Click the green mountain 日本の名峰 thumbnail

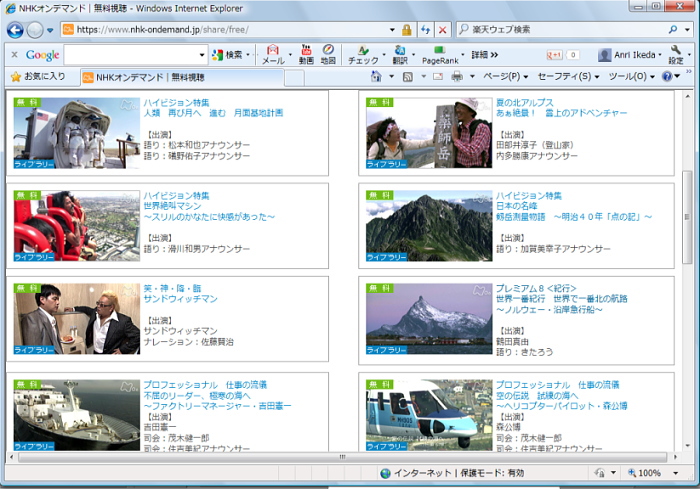pyautogui.click(x=429, y=226)
